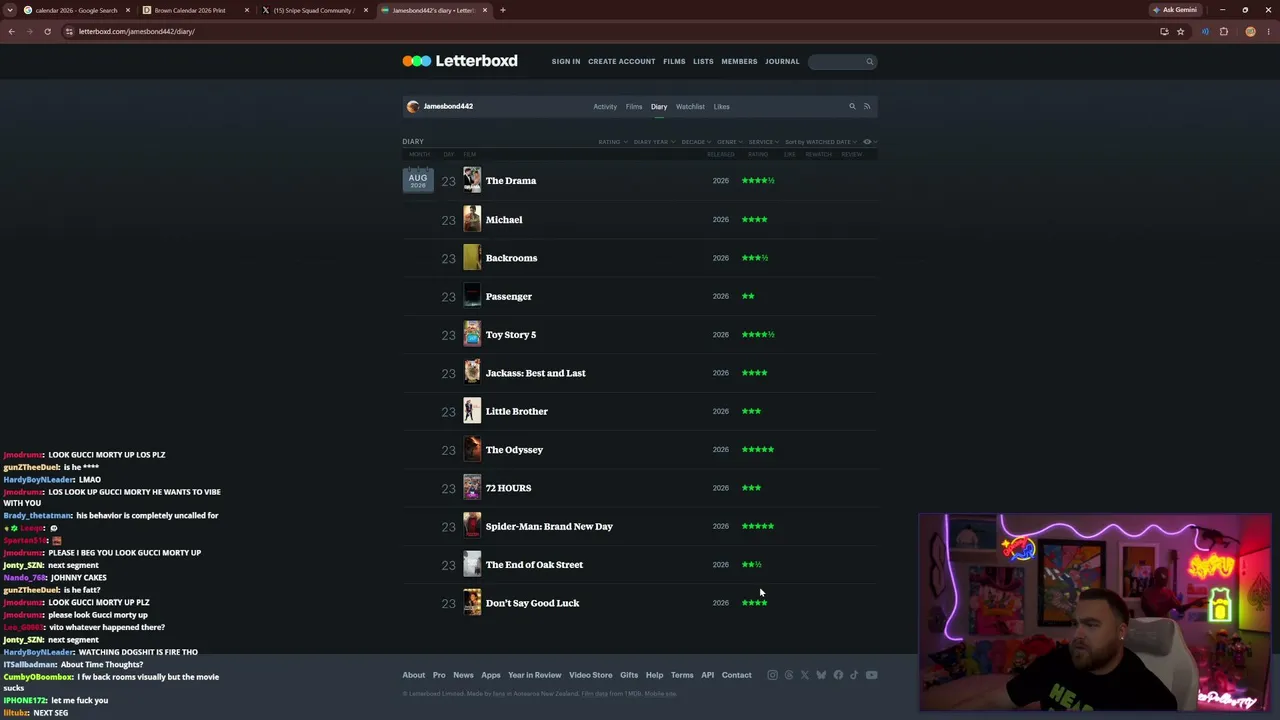Screen dimensions: 1280x720
Task: Click CREATE ACCOUNT in the header
Action: [622, 62]
